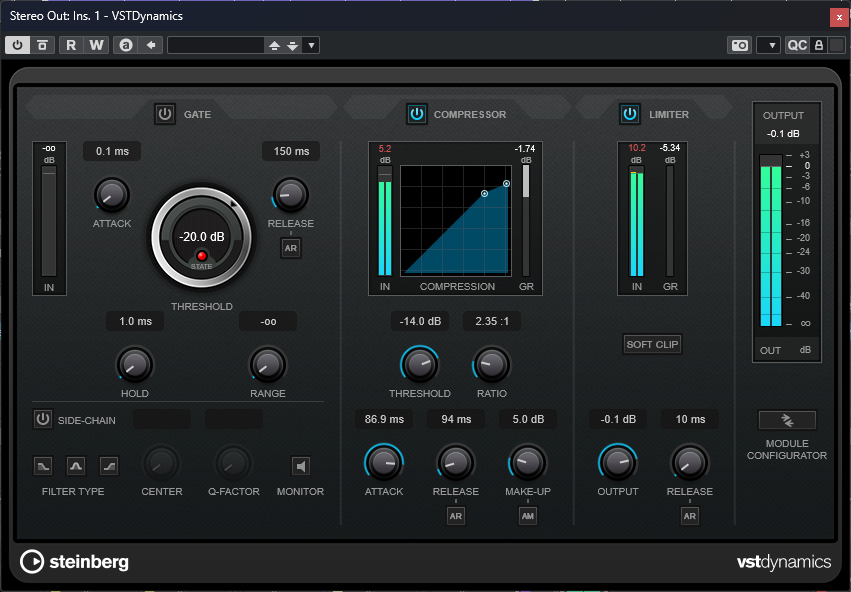The height and width of the screenshot is (592, 851).
Task: Click the copy A to B arrow button
Action: [151, 45]
